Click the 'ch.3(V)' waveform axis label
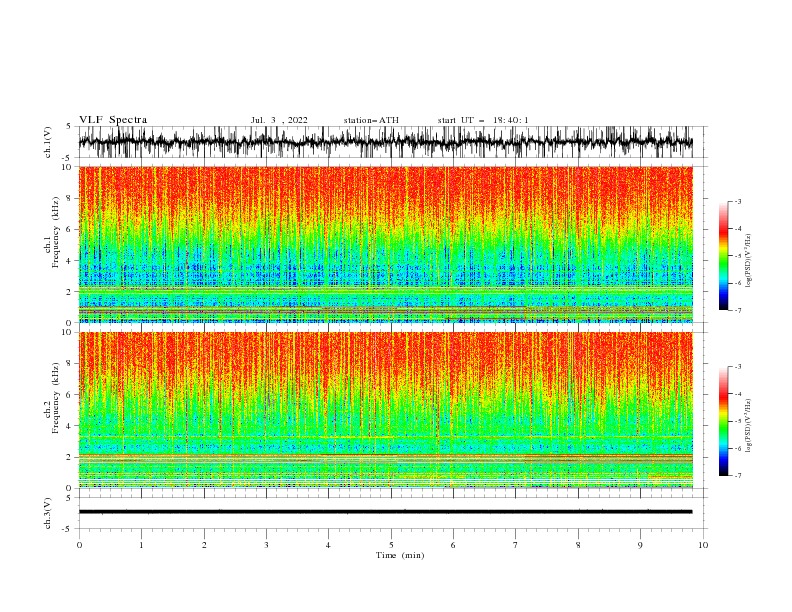The width and height of the screenshot is (792, 612). [x=48, y=513]
